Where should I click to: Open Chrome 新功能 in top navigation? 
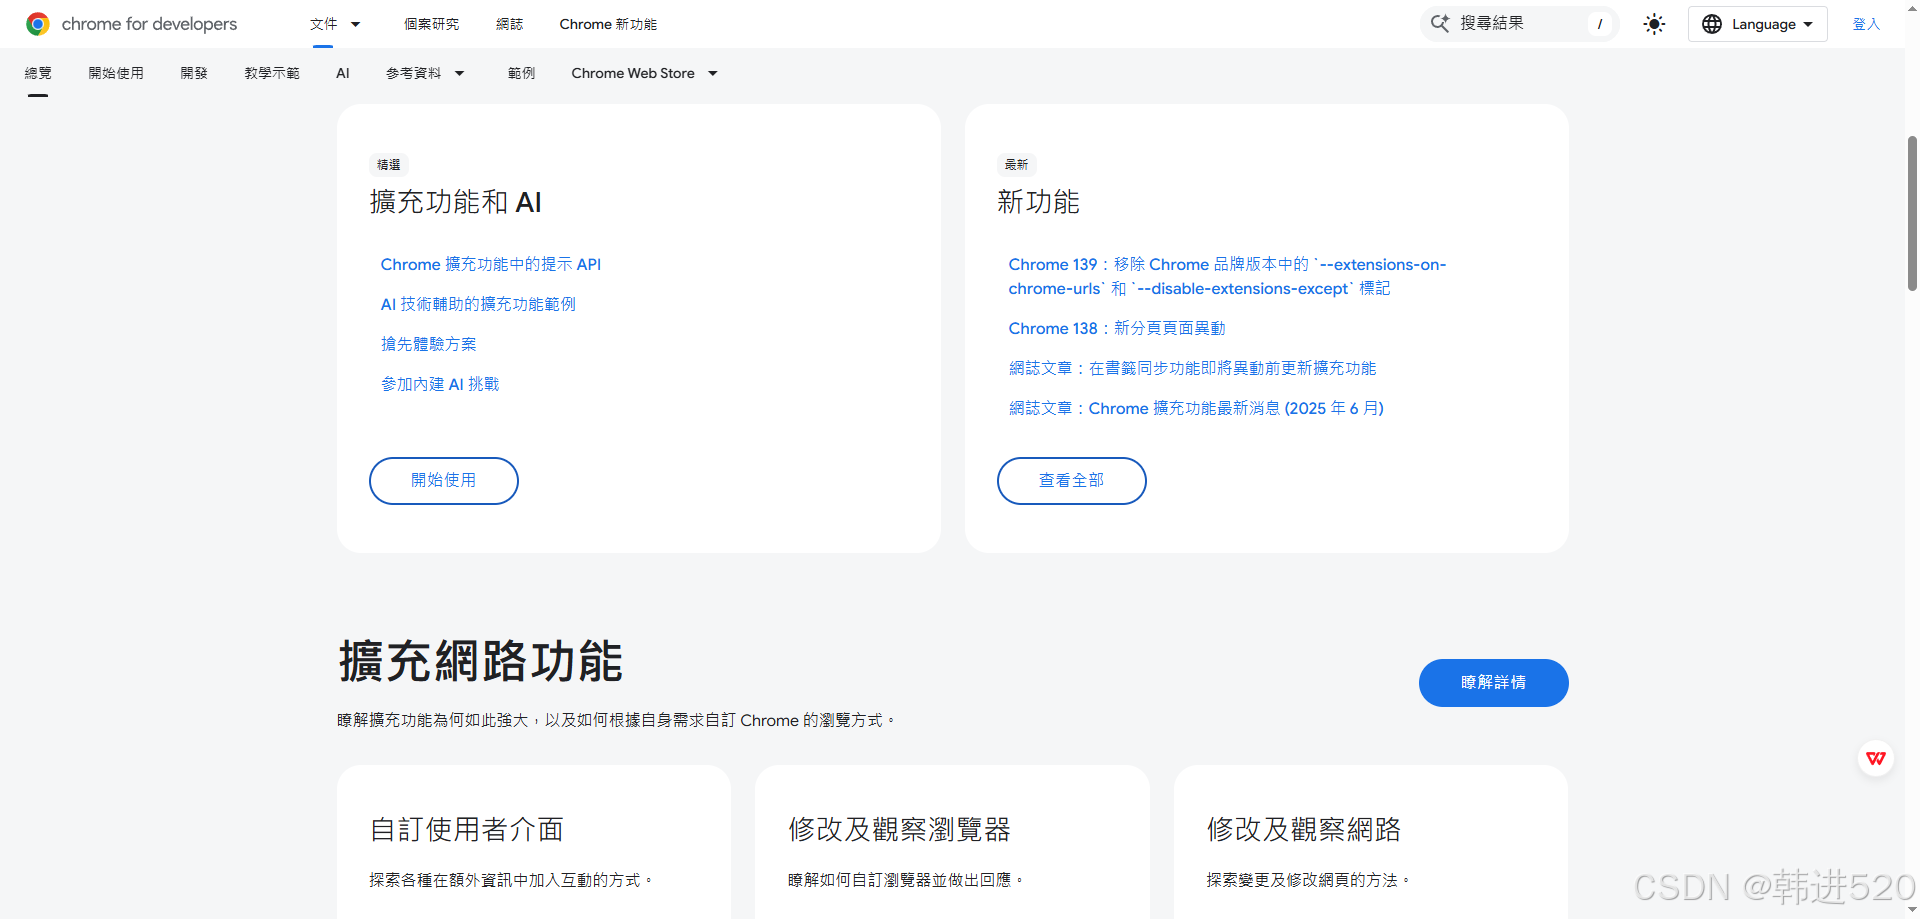(x=608, y=24)
